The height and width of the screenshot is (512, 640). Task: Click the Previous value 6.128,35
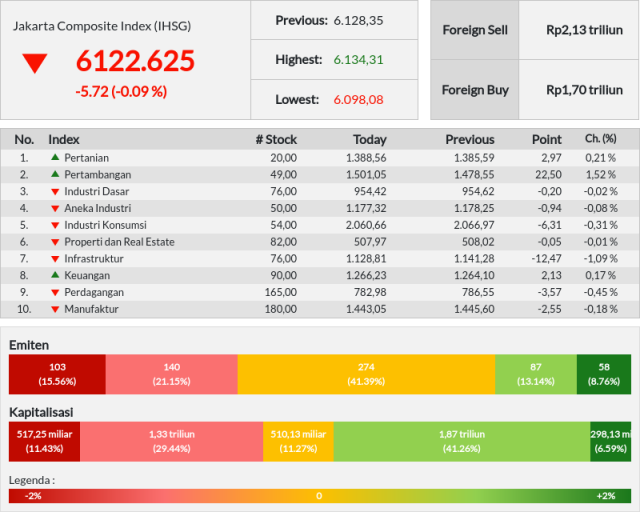click(358, 20)
